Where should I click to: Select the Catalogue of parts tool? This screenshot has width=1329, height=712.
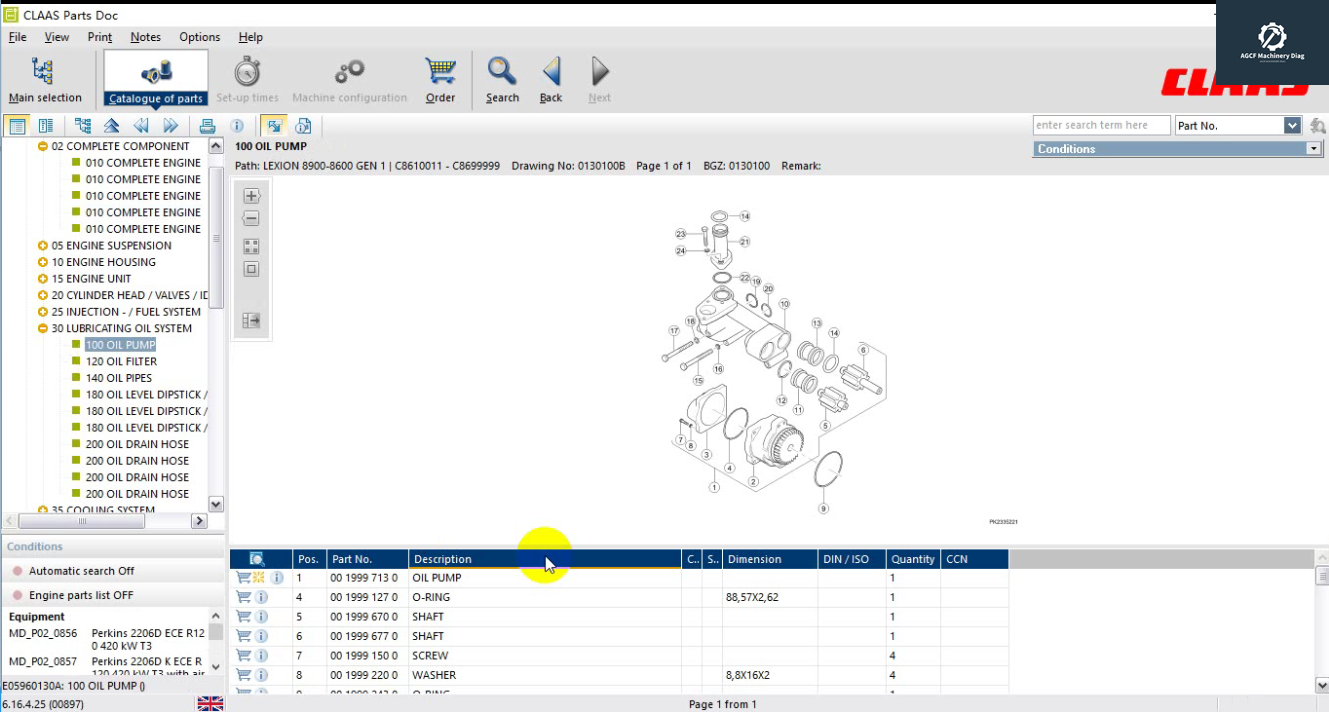coord(154,78)
